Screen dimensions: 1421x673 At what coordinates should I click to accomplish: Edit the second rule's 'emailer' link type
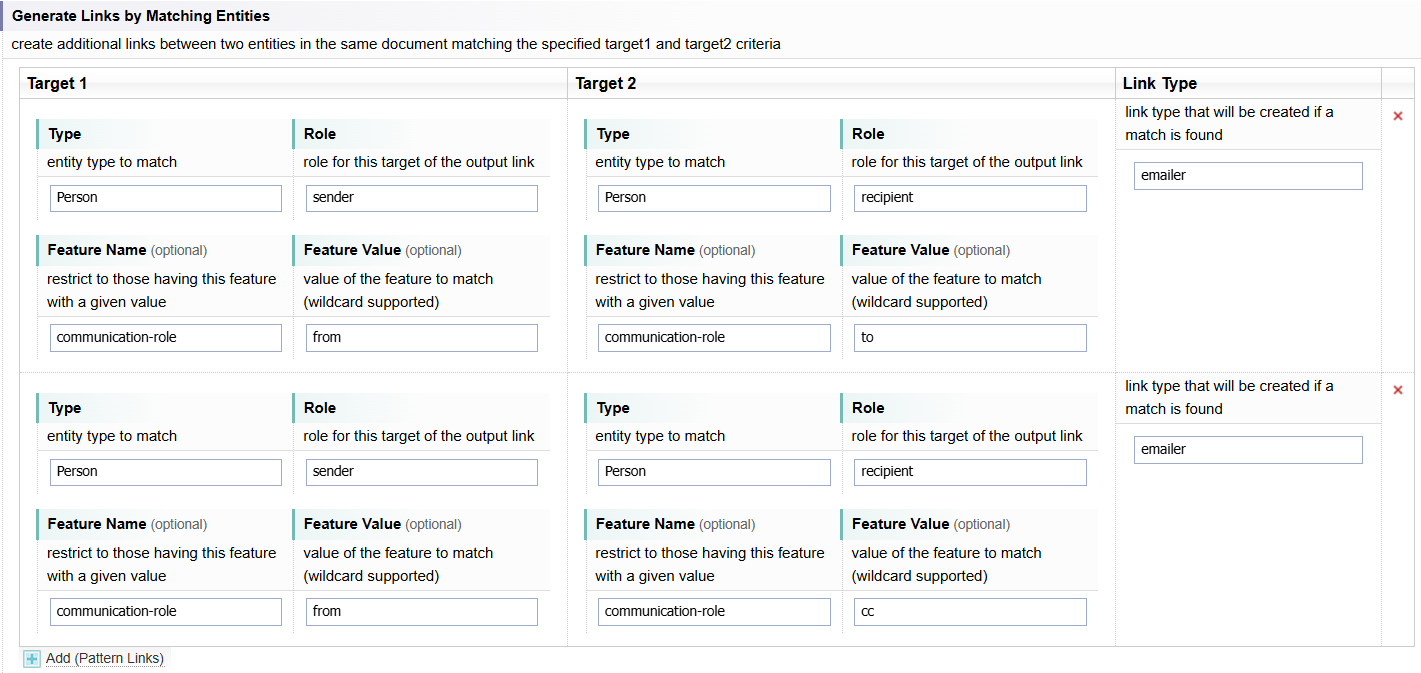[x=1248, y=450]
